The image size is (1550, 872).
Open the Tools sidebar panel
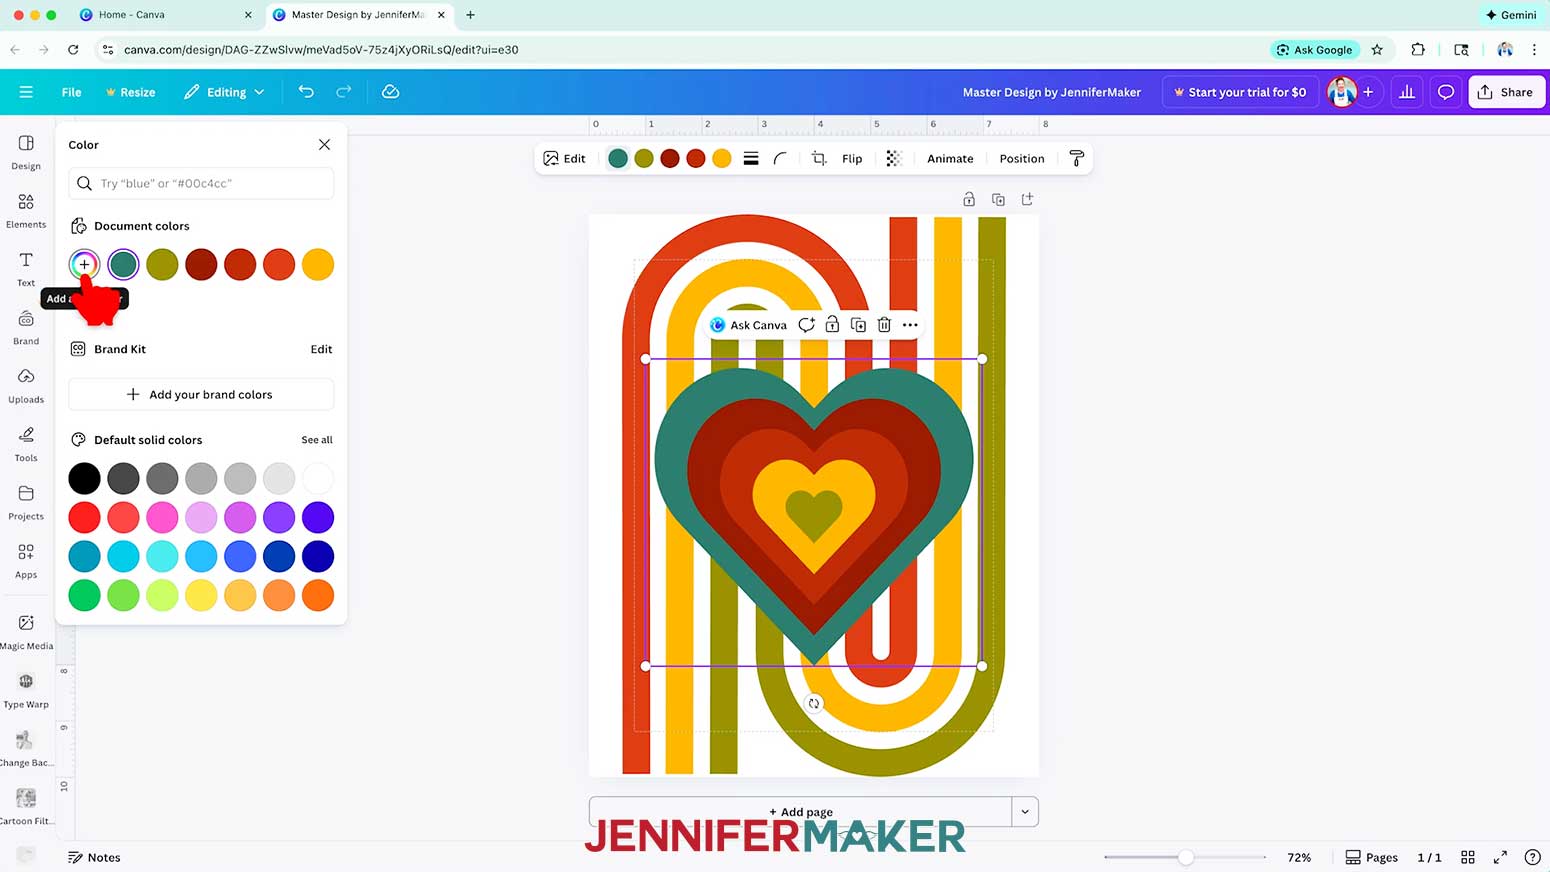[x=26, y=444]
